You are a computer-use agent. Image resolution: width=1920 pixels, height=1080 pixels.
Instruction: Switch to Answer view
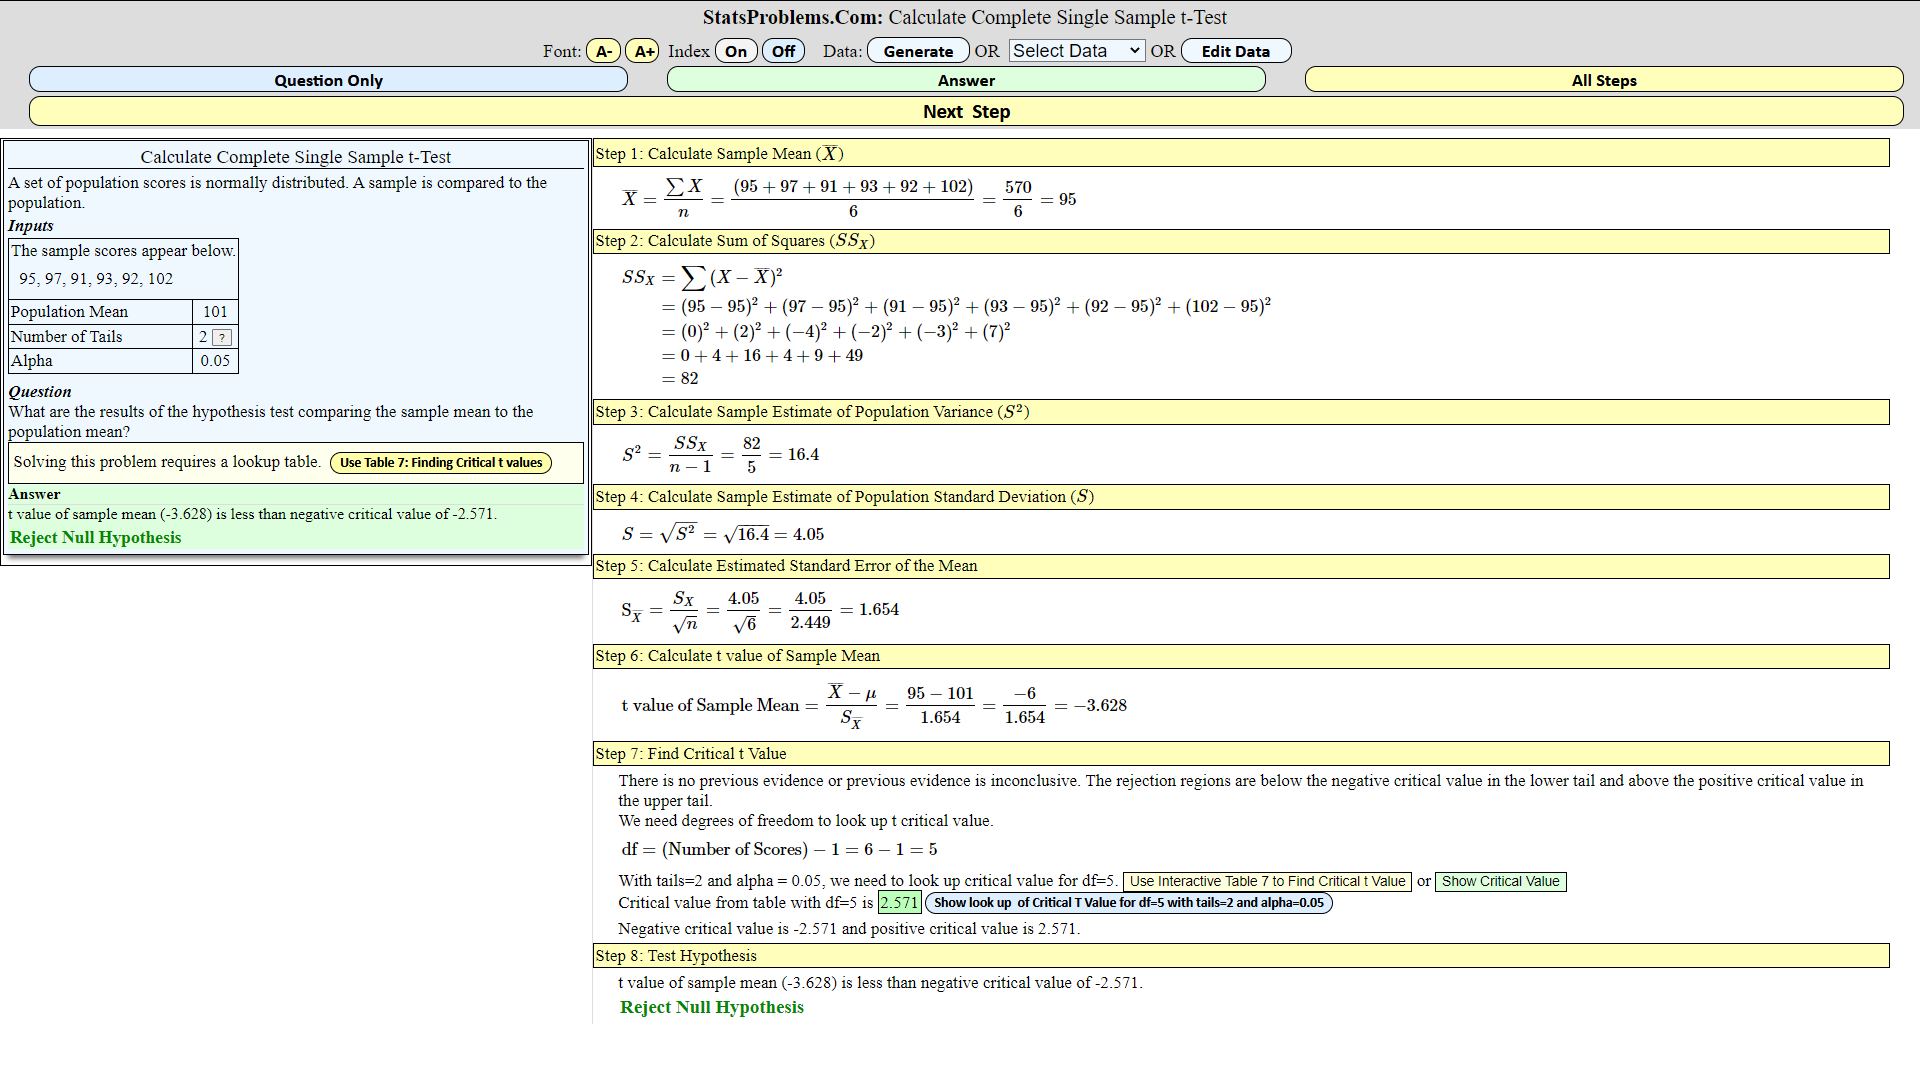point(966,80)
